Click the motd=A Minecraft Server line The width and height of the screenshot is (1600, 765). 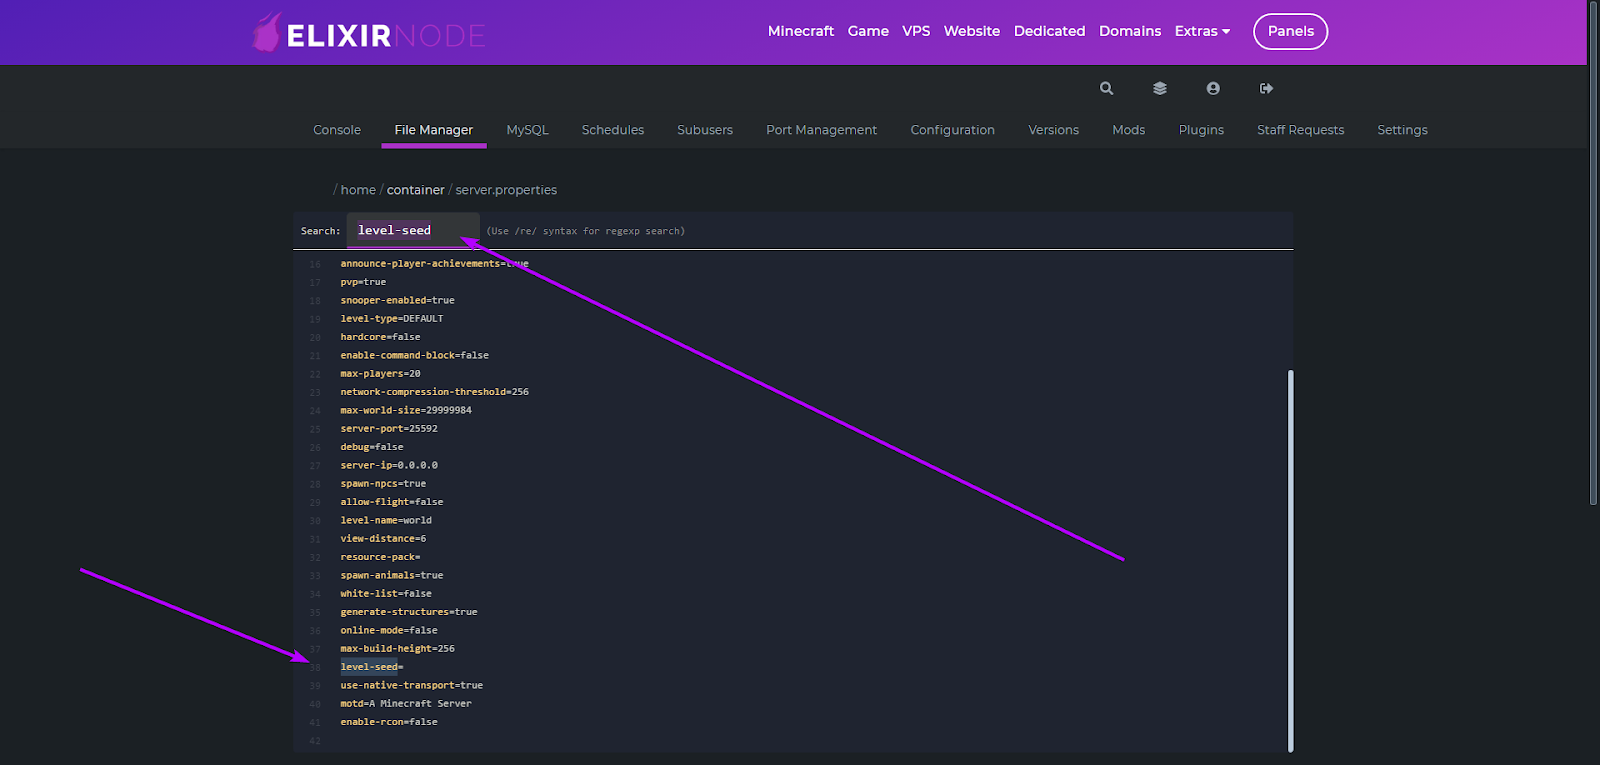(x=406, y=704)
